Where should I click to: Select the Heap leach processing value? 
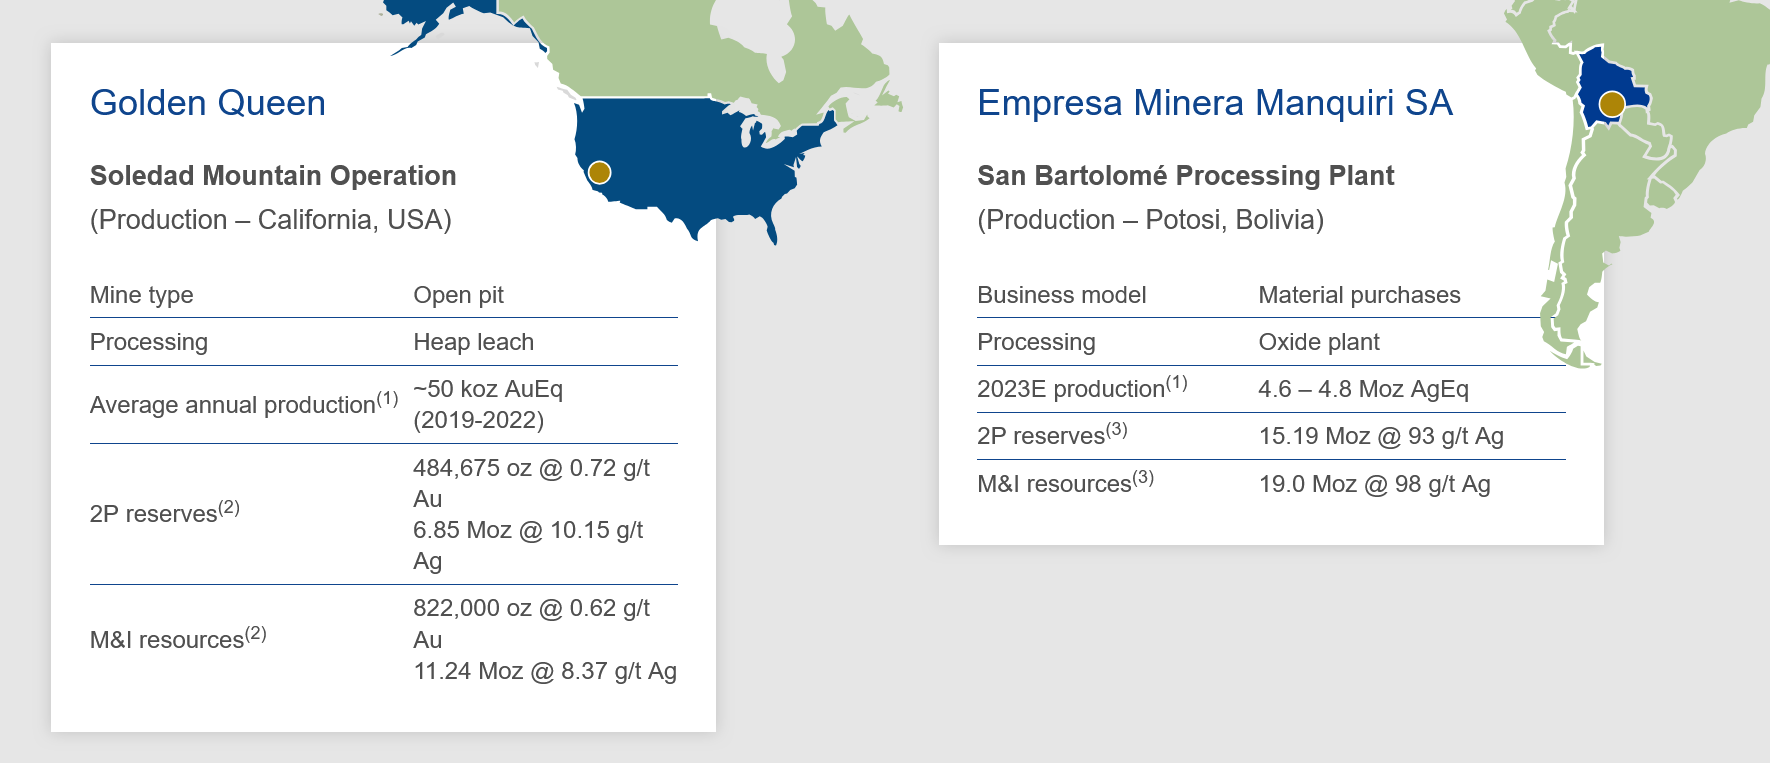pos(473,342)
